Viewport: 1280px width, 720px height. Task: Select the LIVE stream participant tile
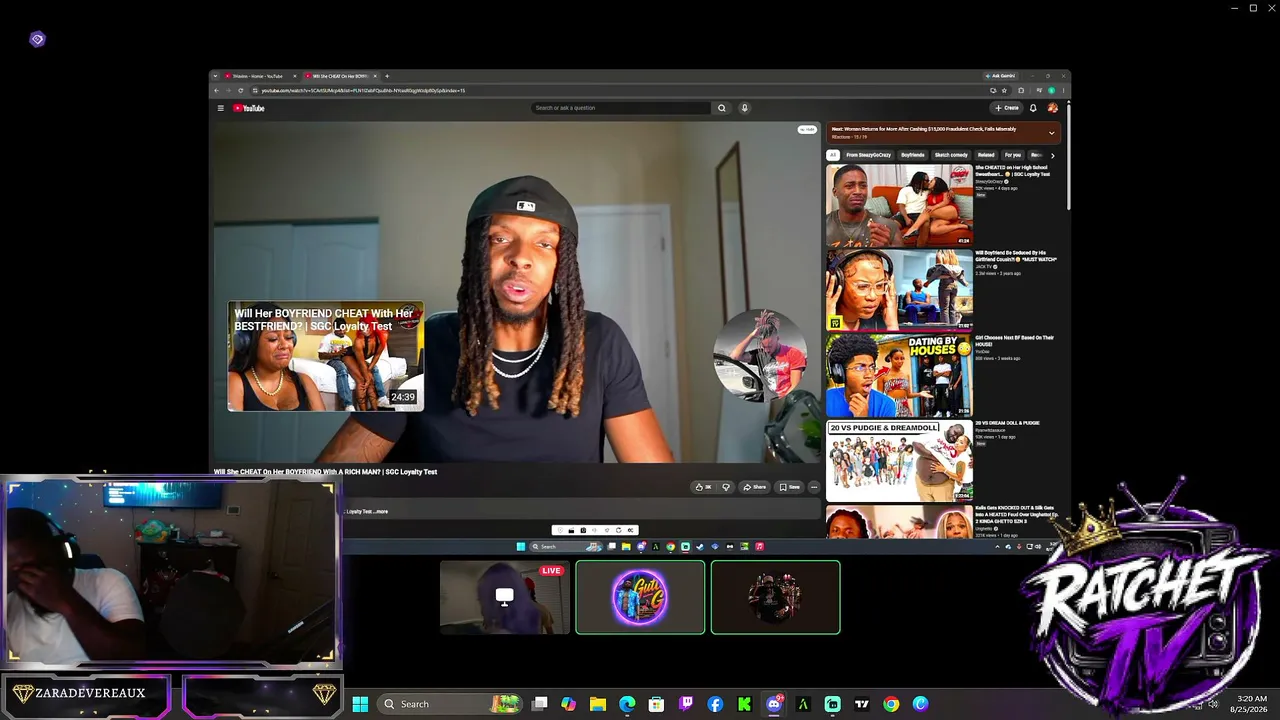[504, 597]
